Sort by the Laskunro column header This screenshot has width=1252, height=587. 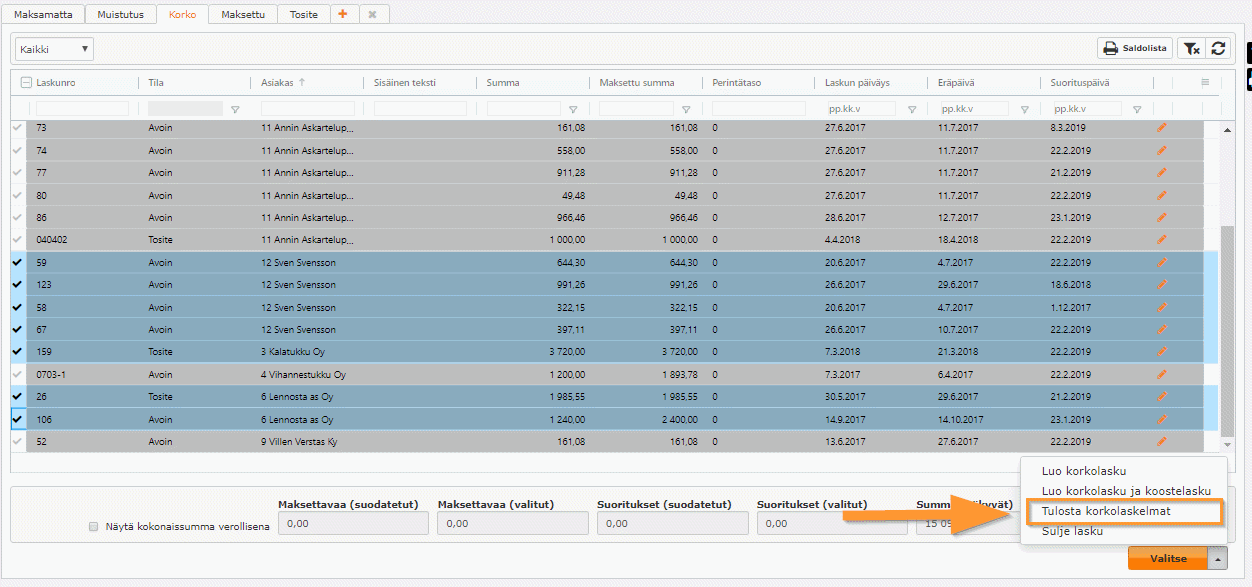coord(56,82)
